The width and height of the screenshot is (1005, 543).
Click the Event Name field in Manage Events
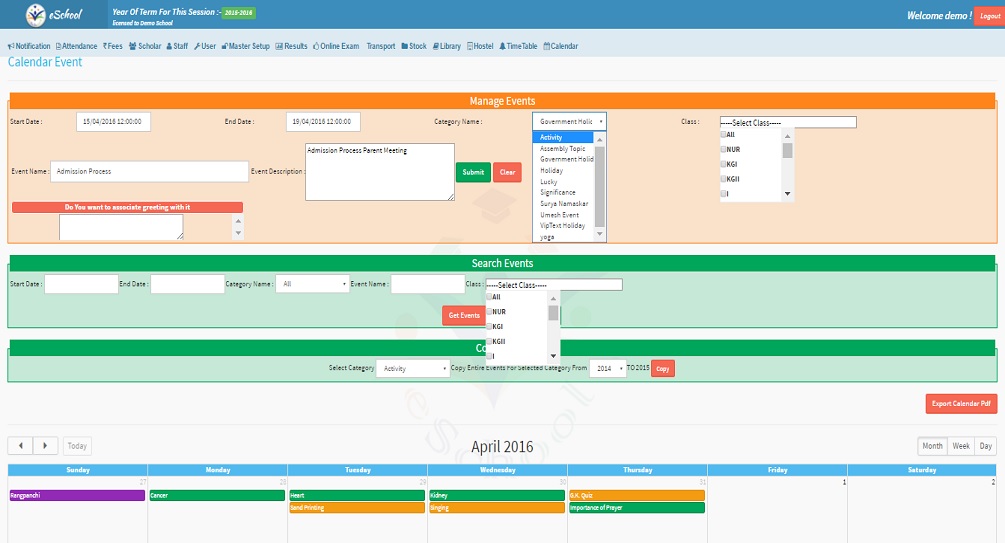149,172
